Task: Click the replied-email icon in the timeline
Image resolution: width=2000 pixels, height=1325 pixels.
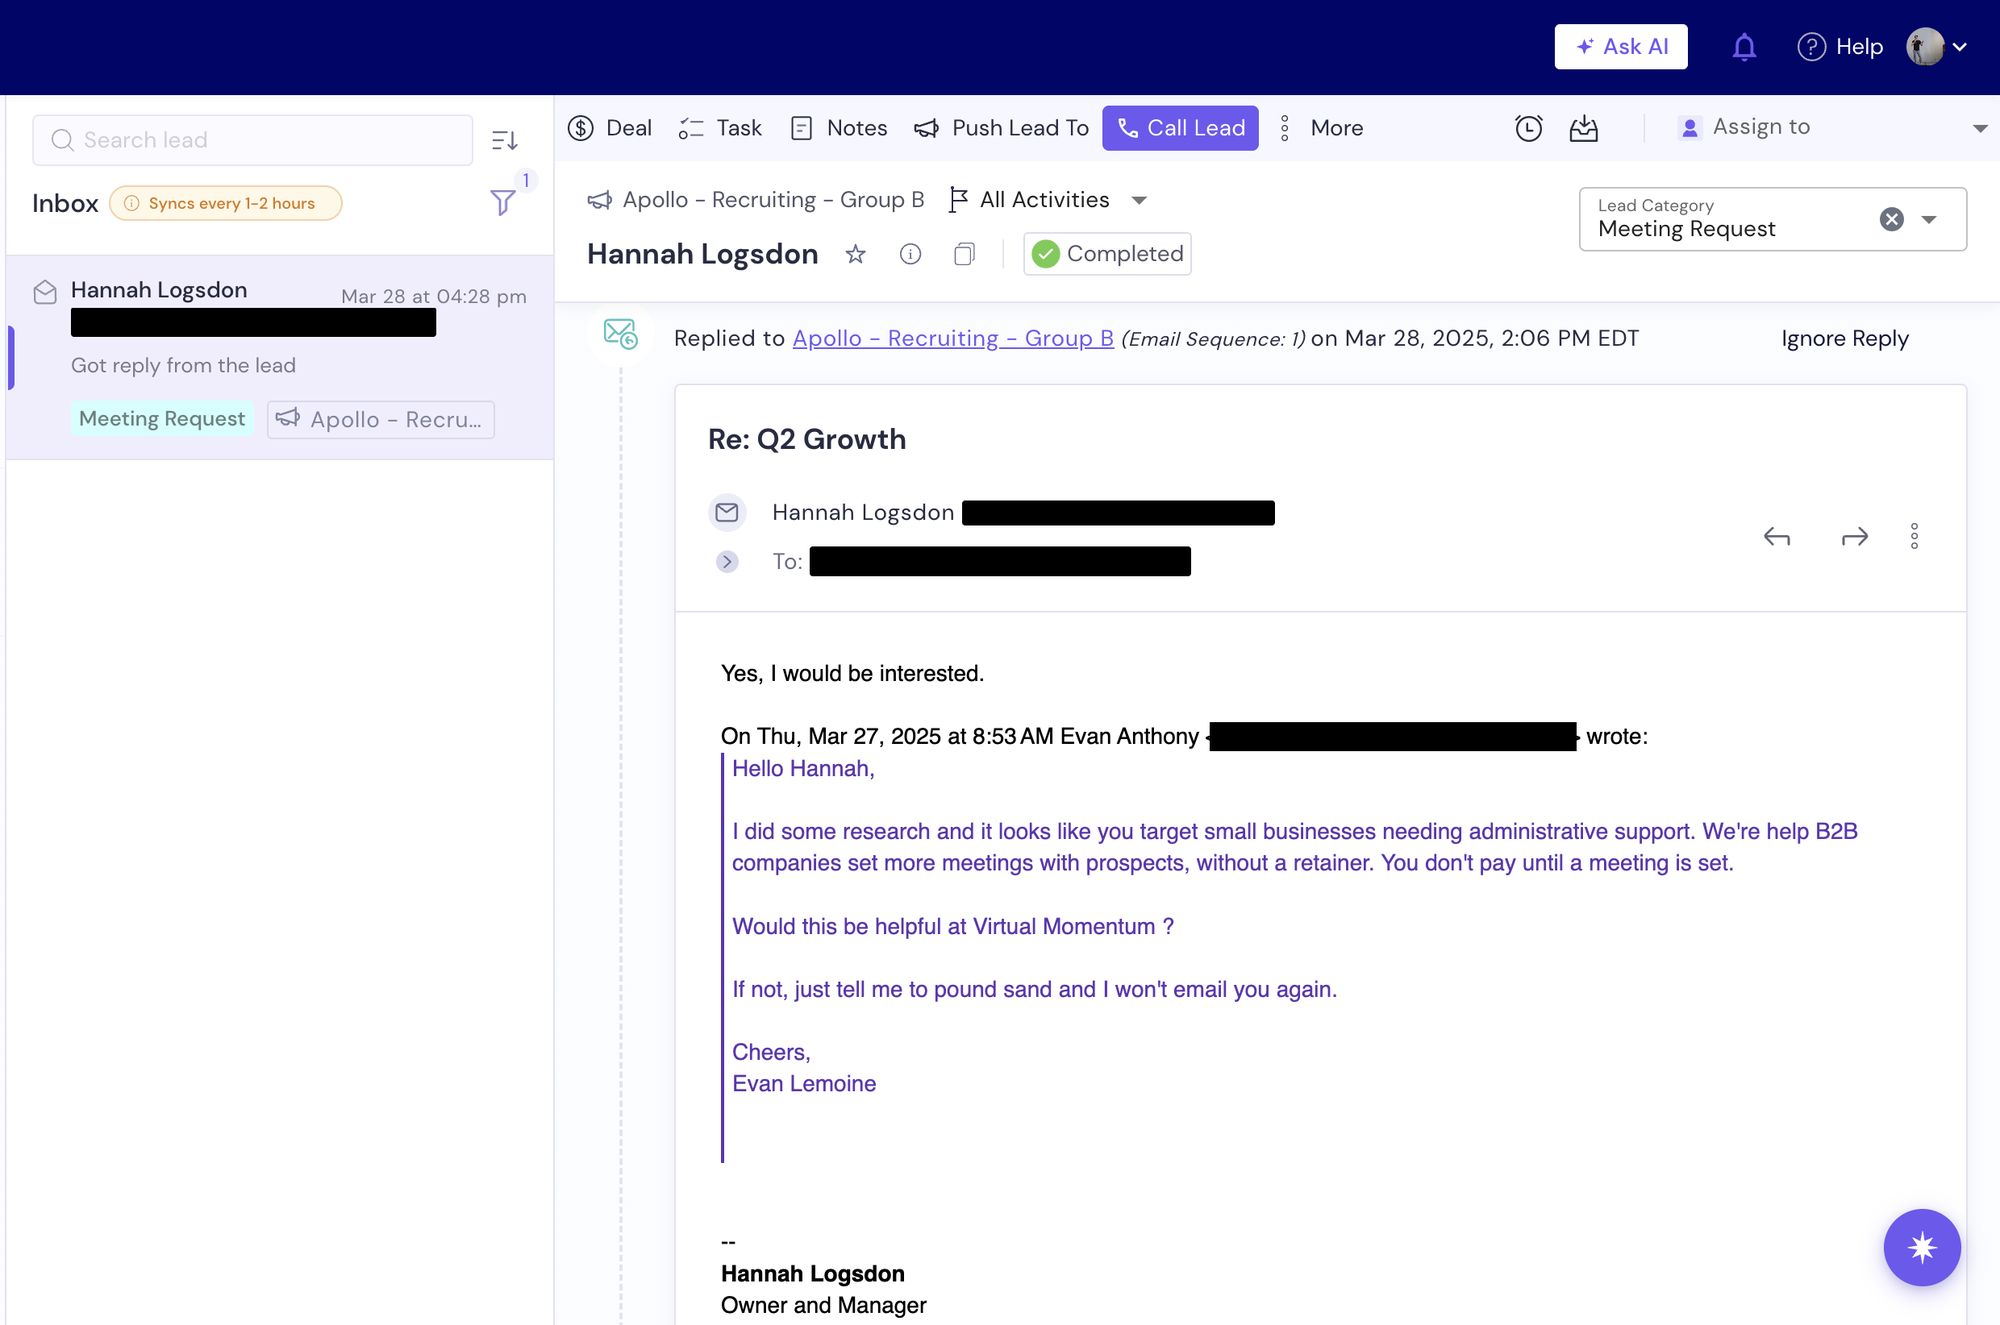Action: (x=620, y=333)
